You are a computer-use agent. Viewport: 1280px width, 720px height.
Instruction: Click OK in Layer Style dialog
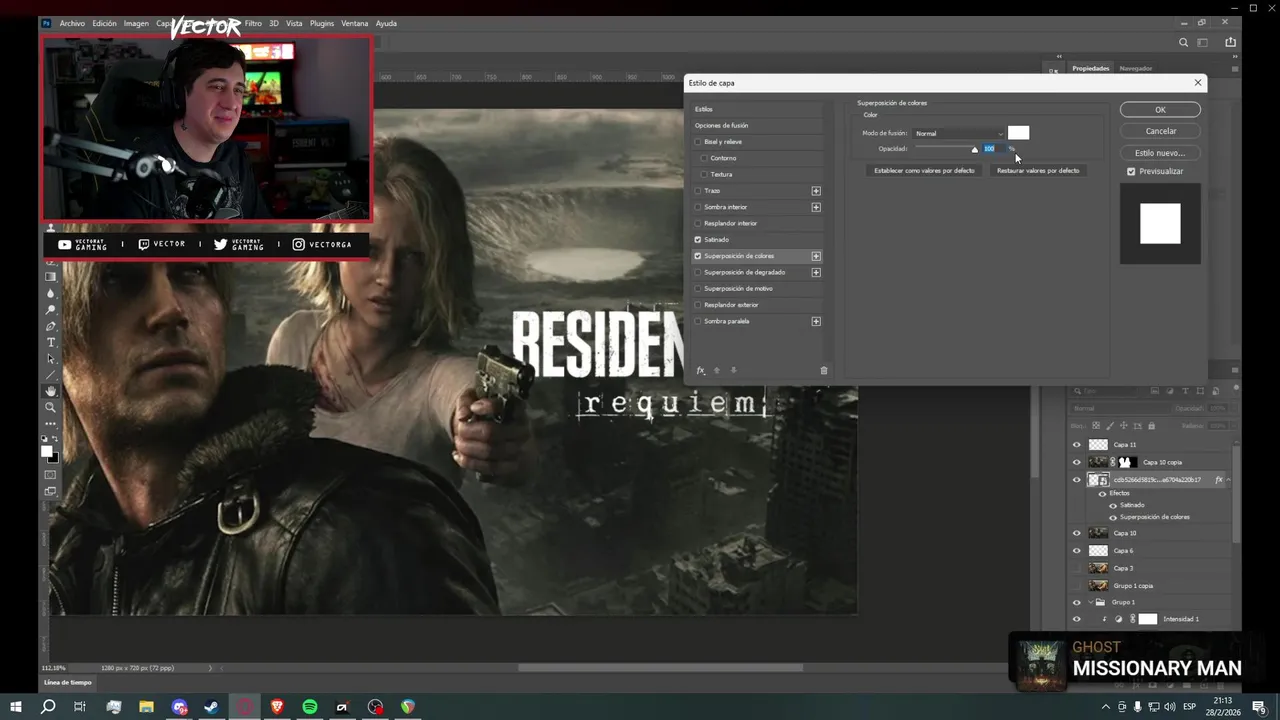1160,110
